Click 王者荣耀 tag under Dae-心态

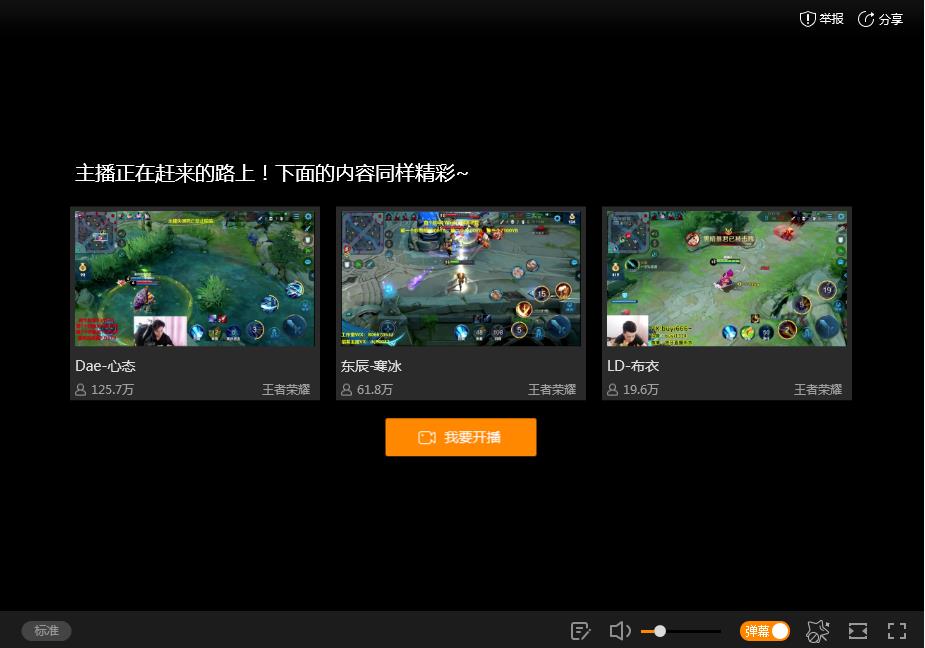pyautogui.click(x=286, y=389)
